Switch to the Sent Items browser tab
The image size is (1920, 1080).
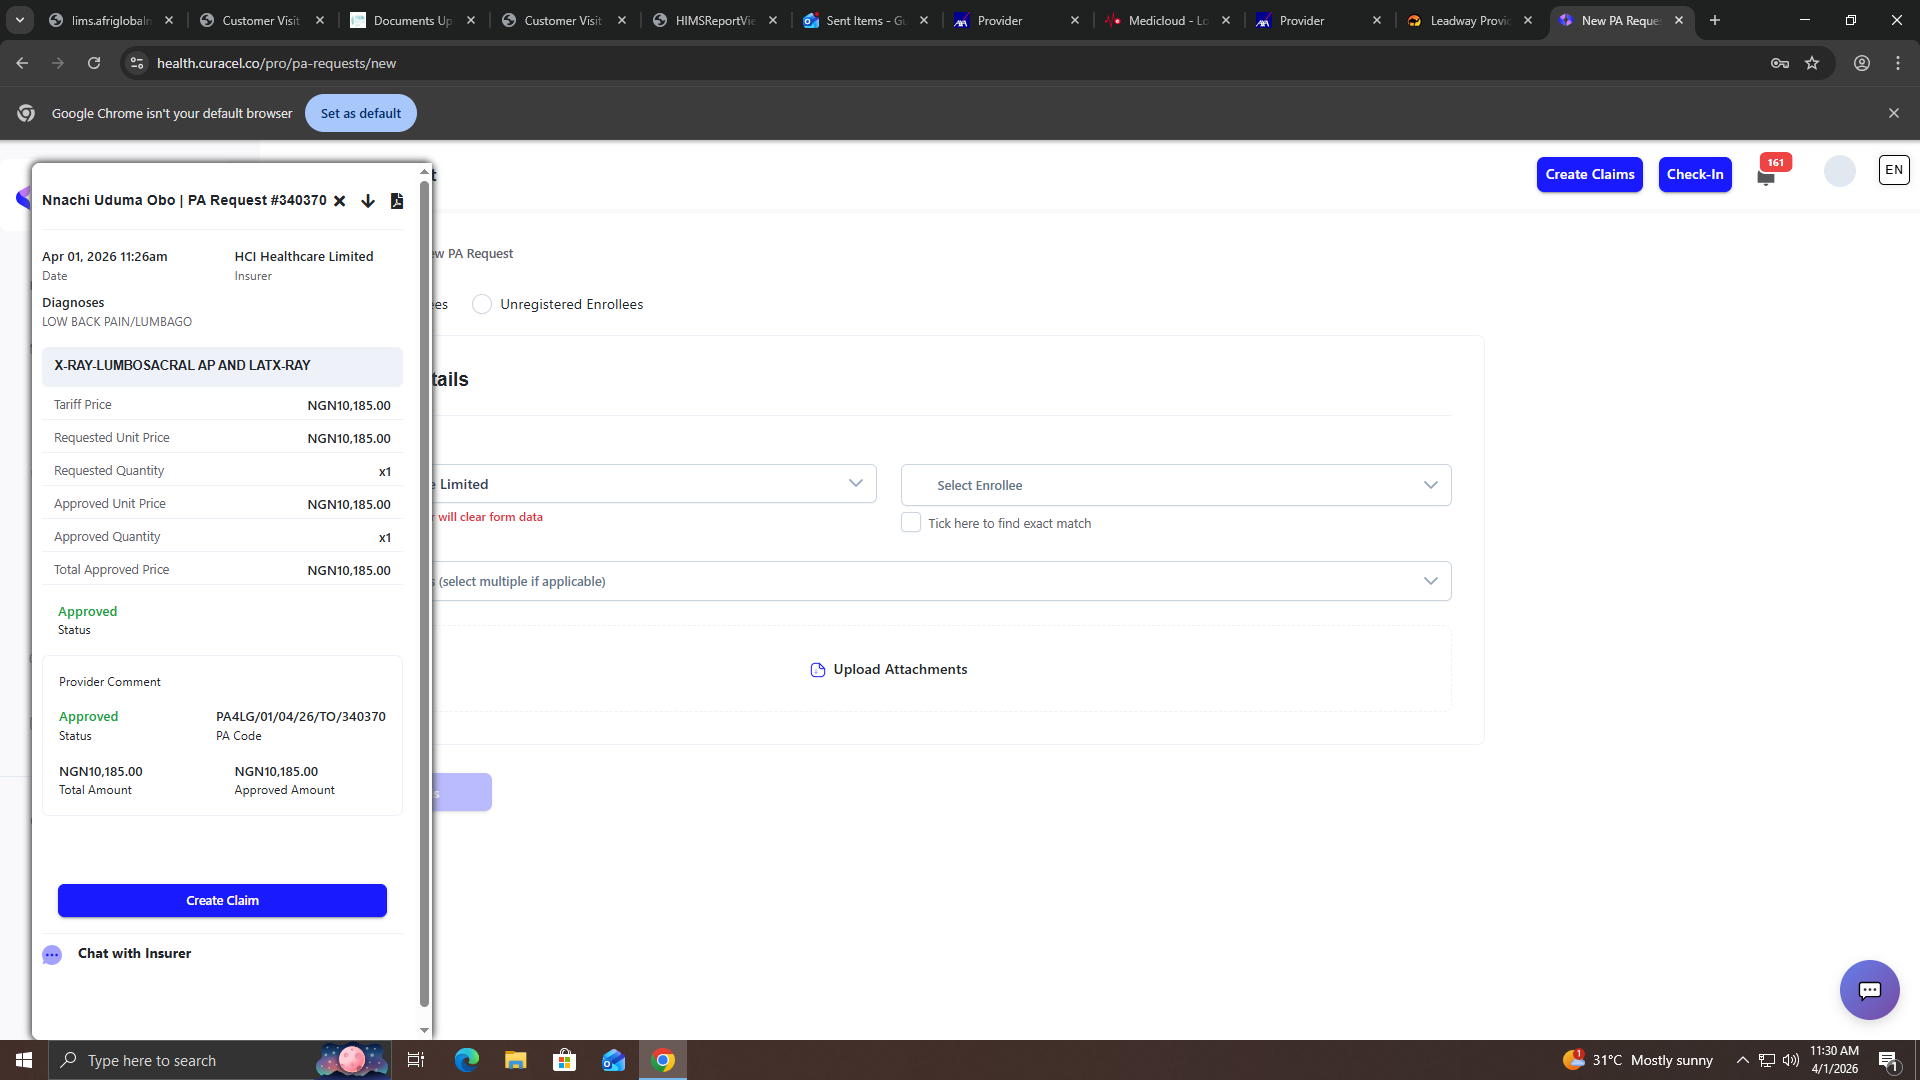tap(865, 20)
